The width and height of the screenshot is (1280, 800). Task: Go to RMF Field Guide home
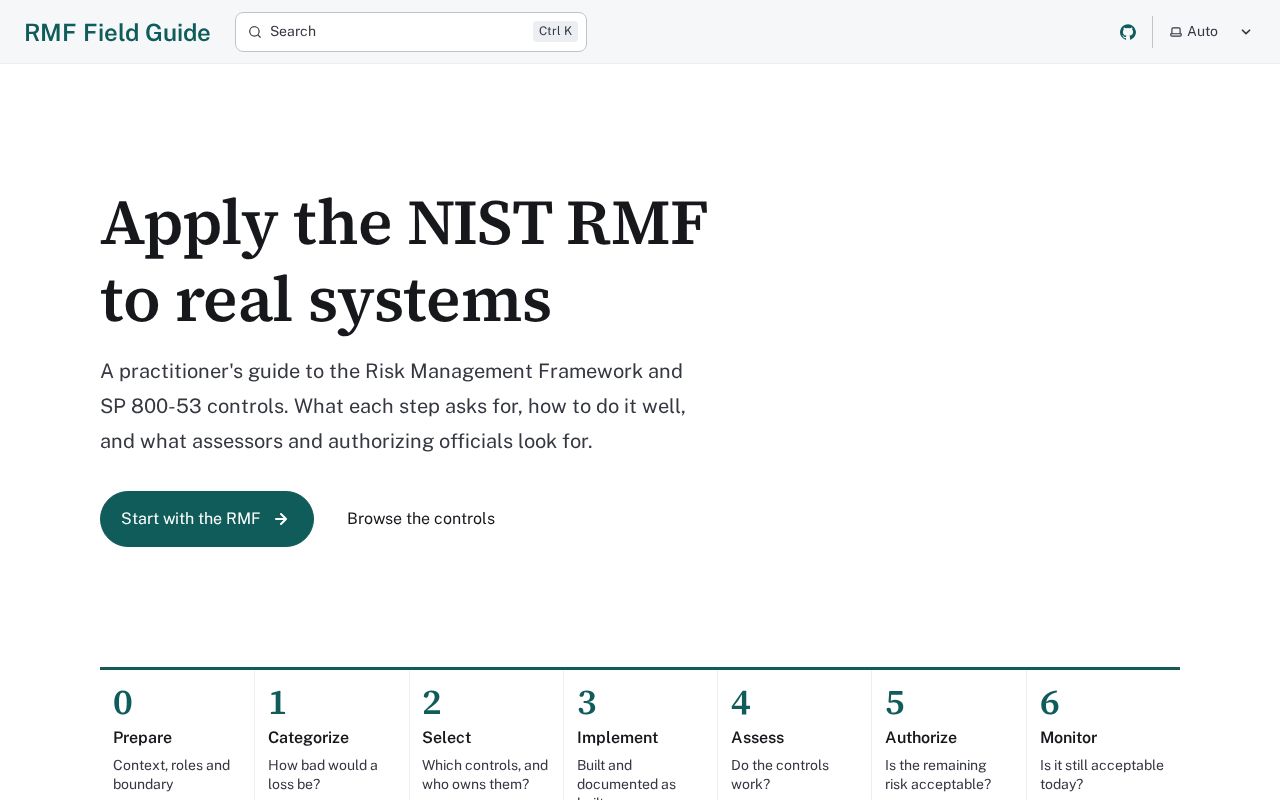(x=117, y=32)
